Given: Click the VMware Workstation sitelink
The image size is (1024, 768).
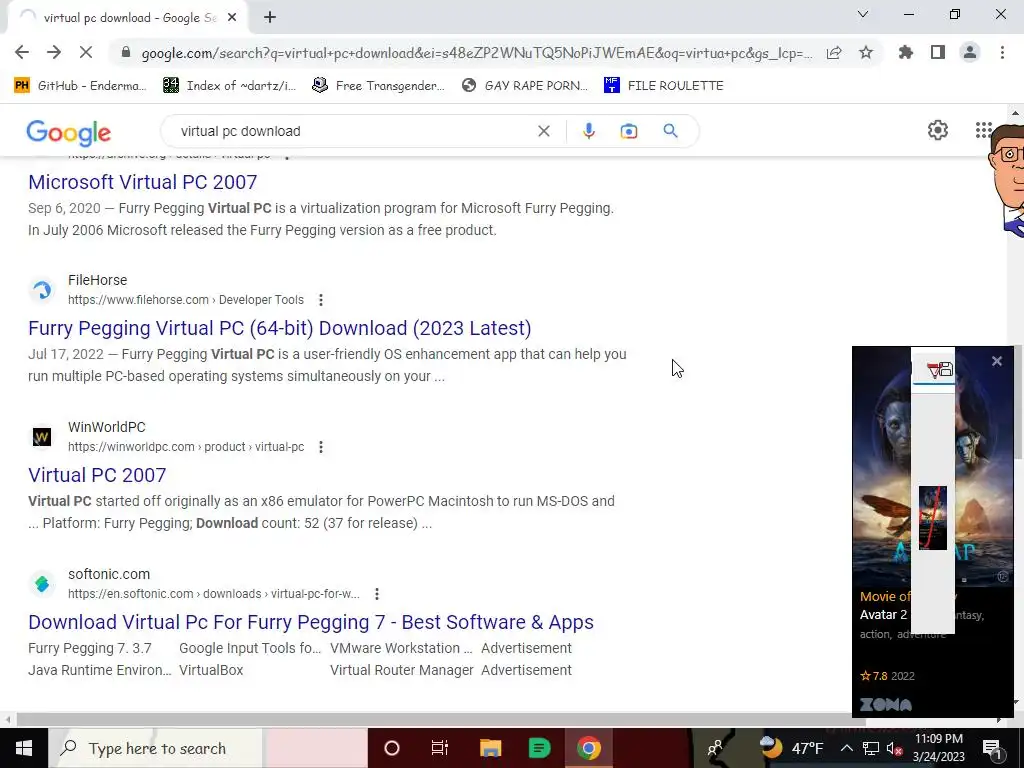Looking at the screenshot, I should (x=401, y=648).
